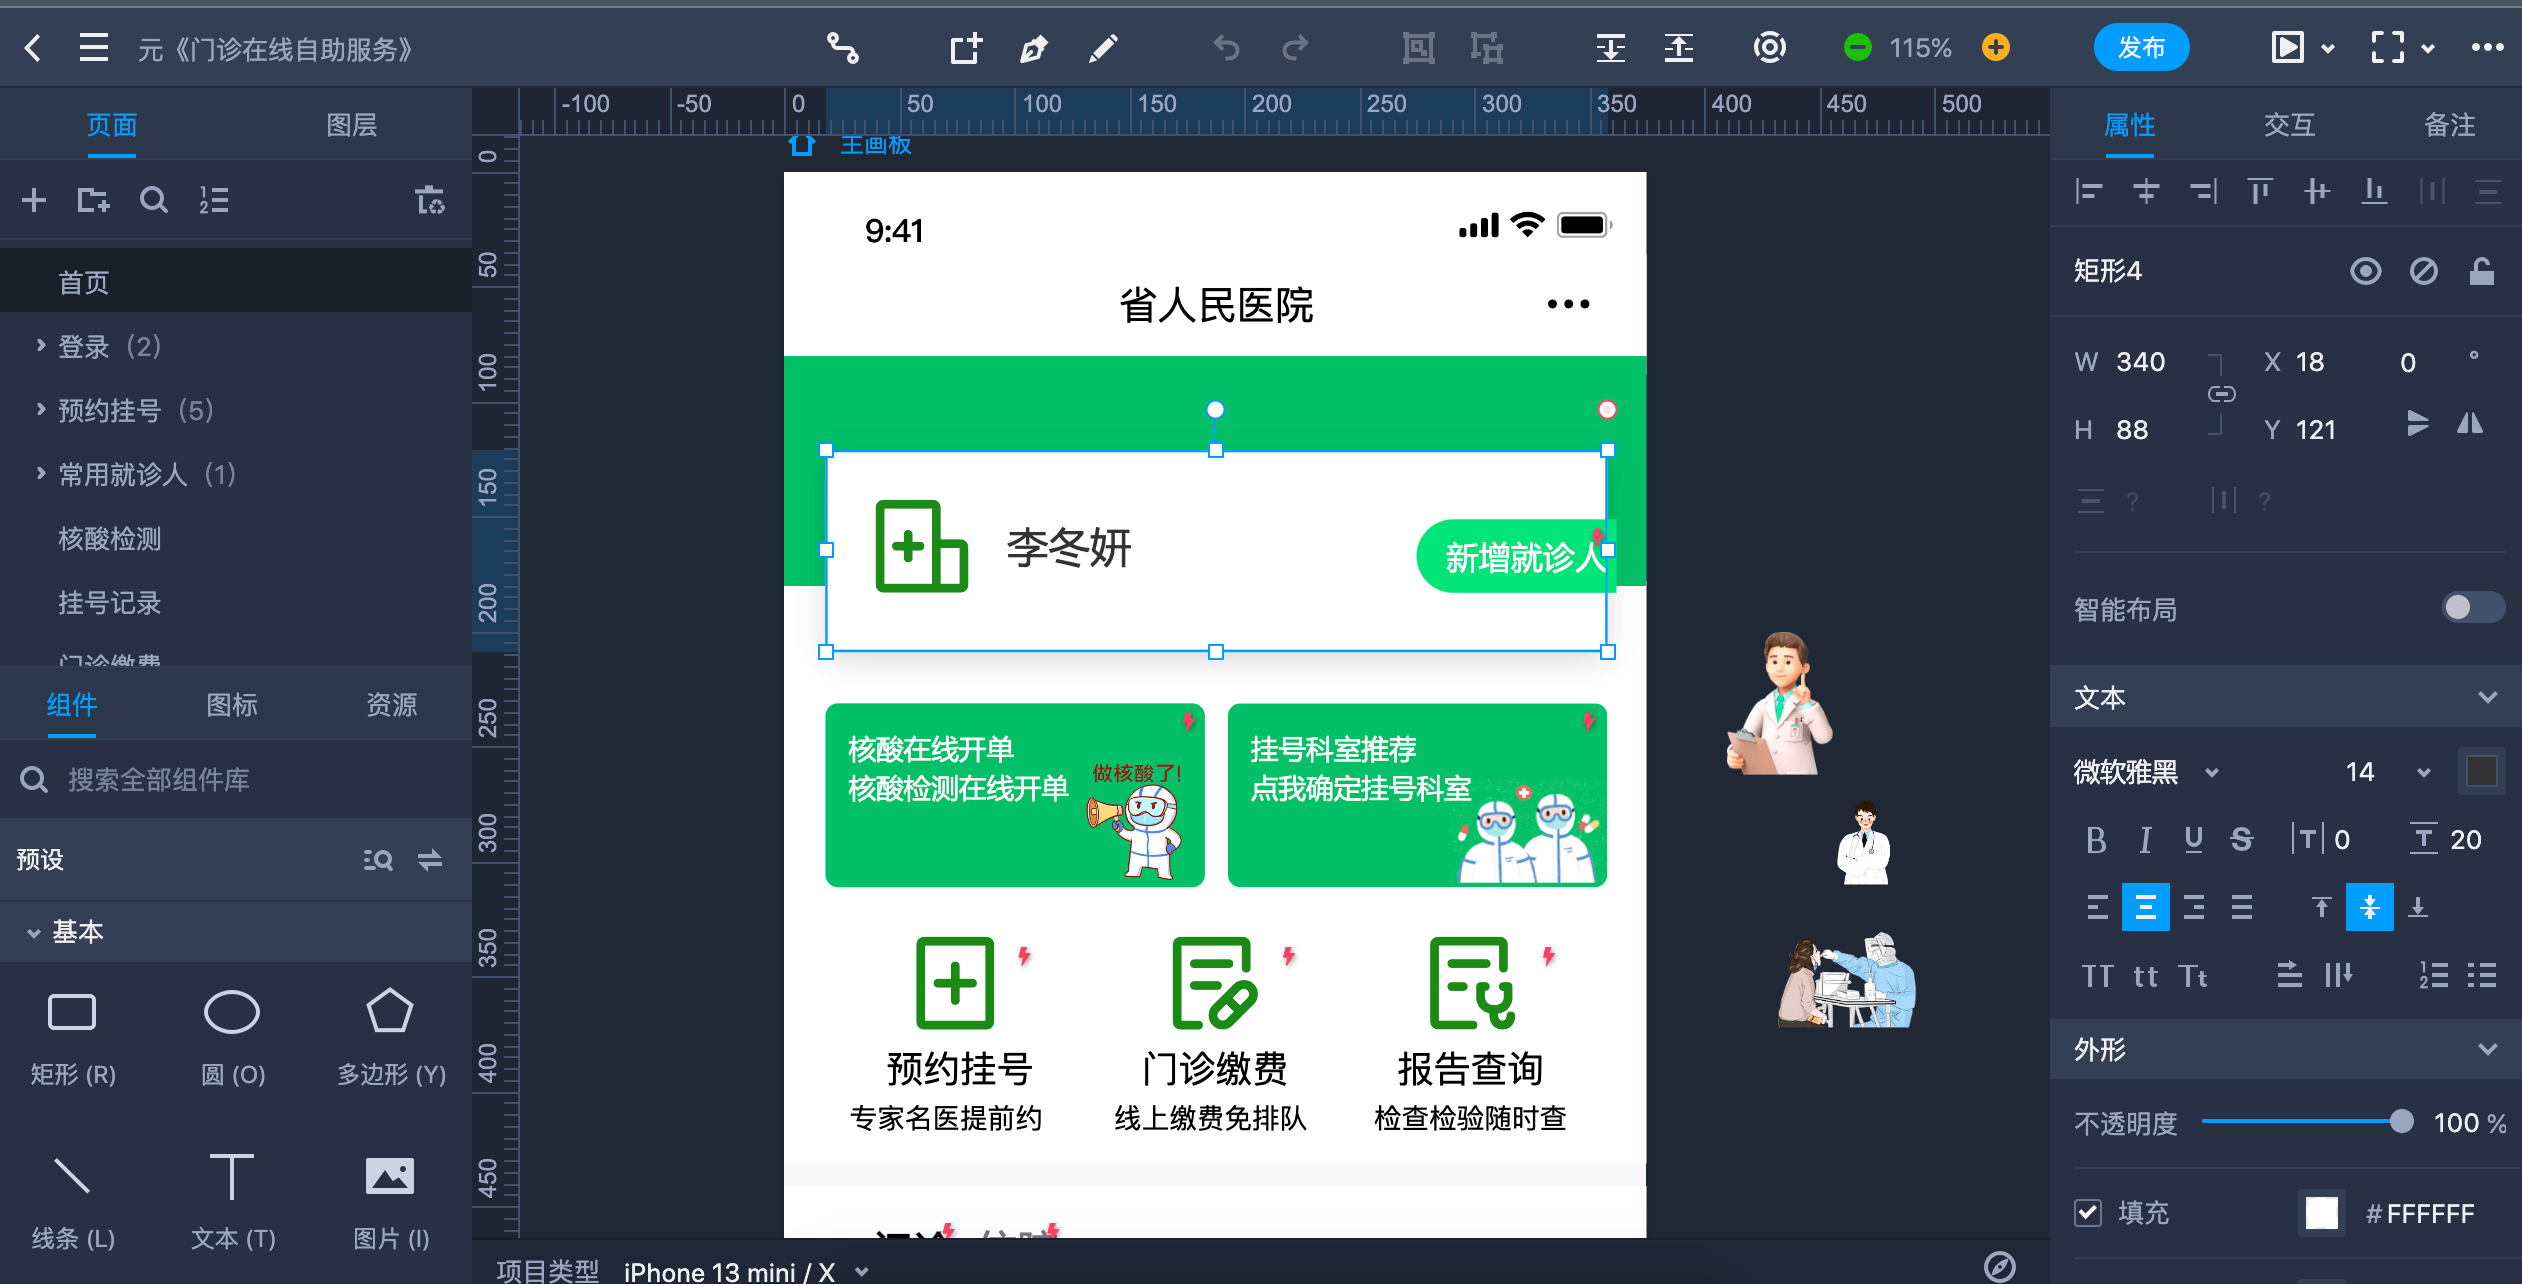Expand the 预约挂号 page group
The height and width of the screenshot is (1284, 2522).
41,410
